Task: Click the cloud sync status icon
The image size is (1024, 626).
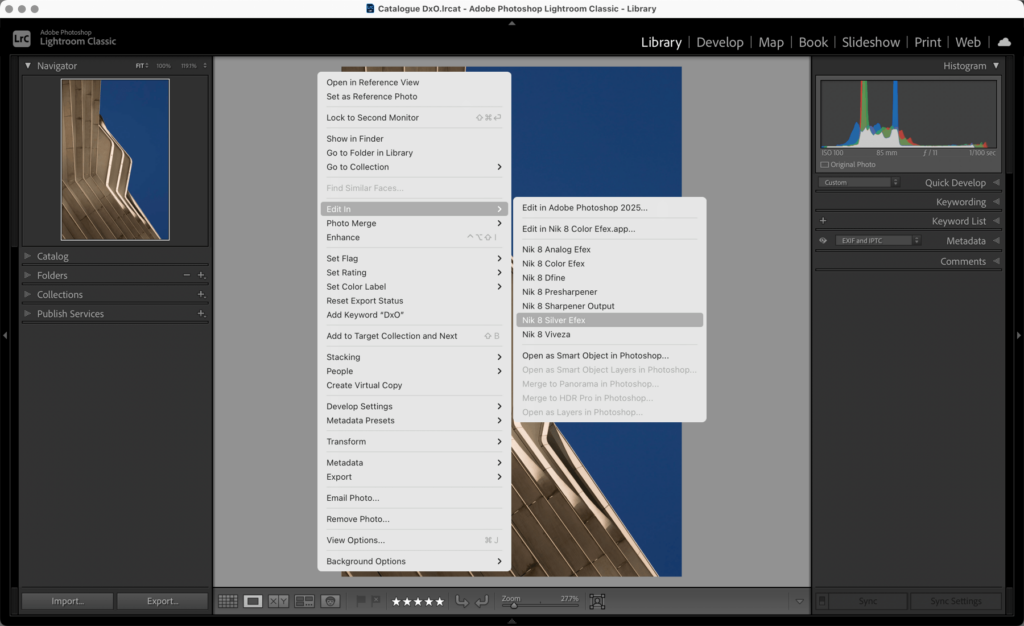Action: (1004, 42)
